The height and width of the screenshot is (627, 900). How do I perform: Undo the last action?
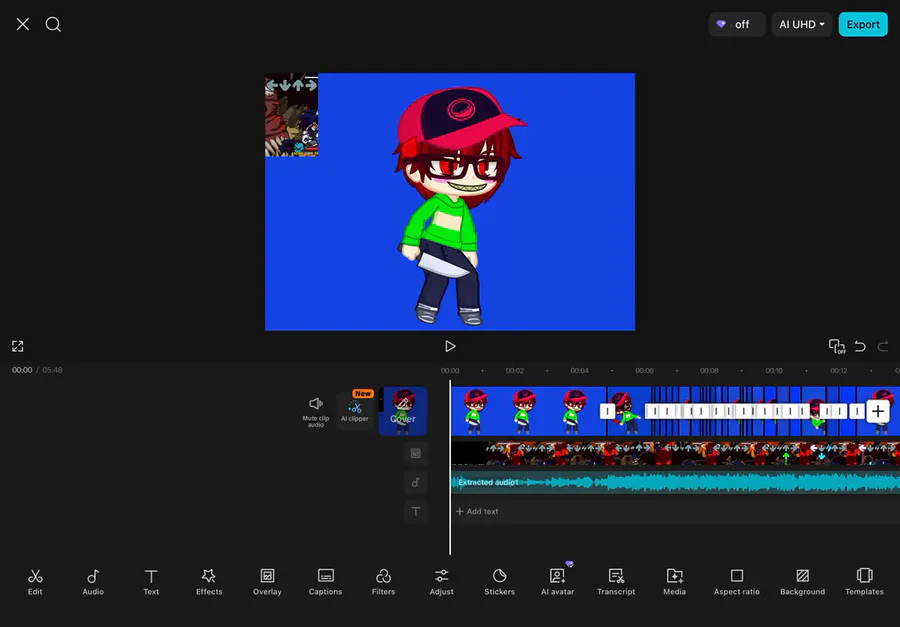coord(860,346)
